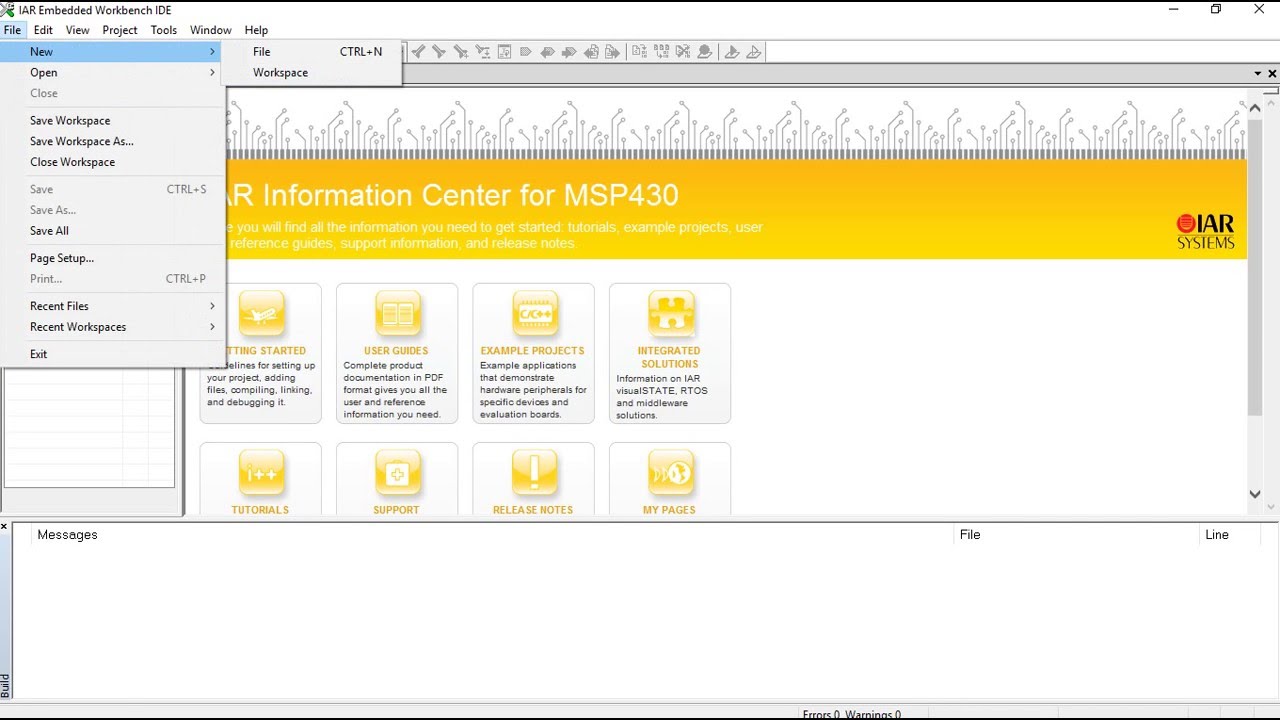
Task: Open the Integrated Solutions puzzle icon
Action: [670, 314]
